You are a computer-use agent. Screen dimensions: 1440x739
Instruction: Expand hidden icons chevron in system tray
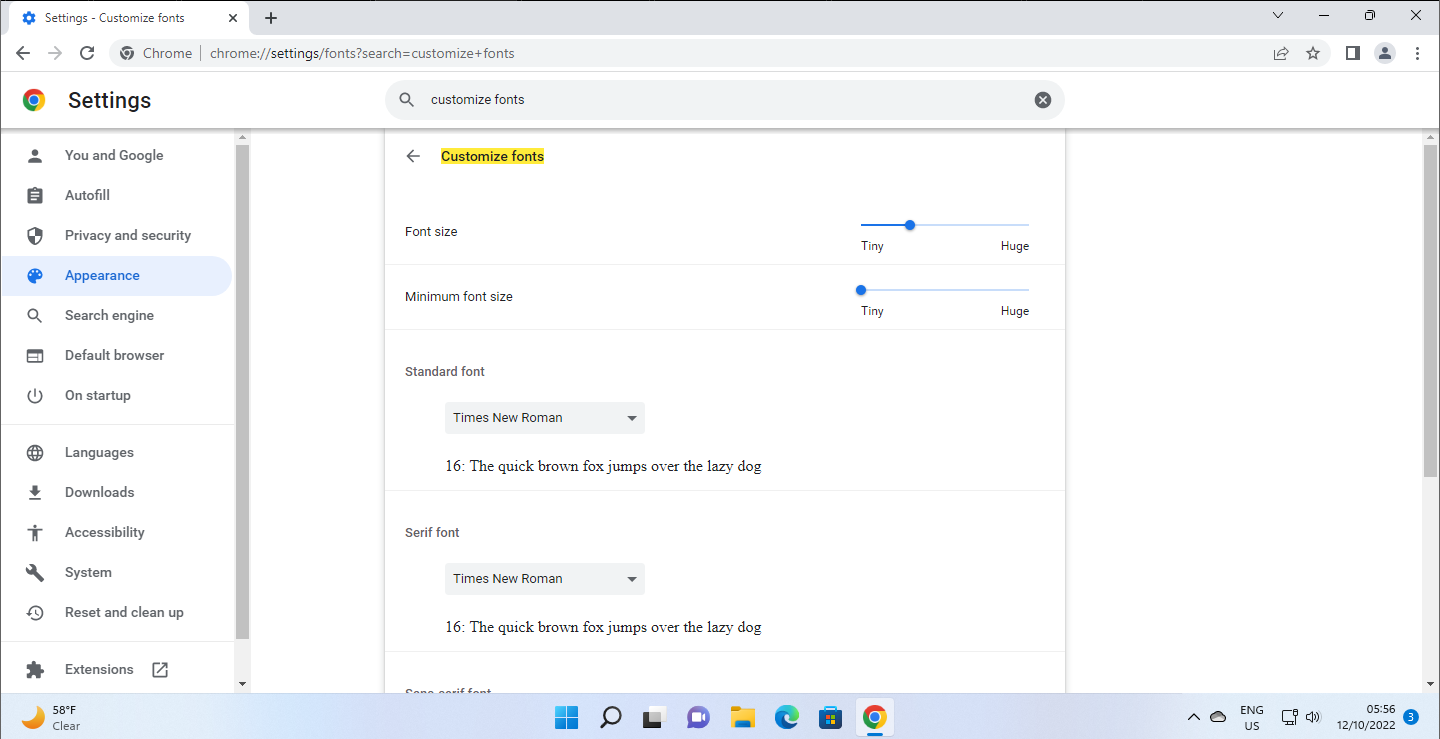[1194, 717]
